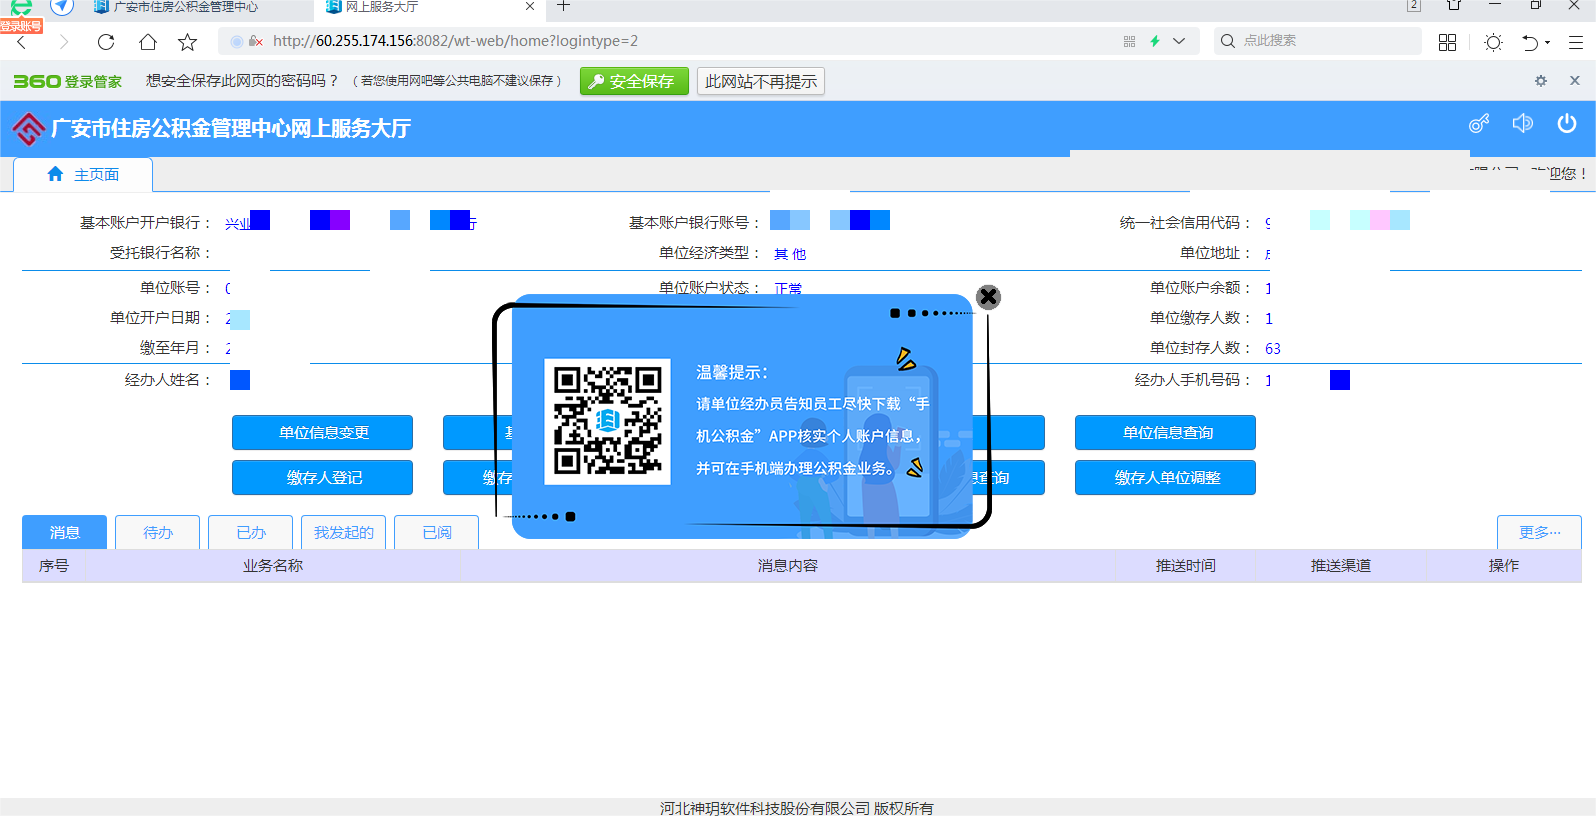Open the browser main menu icon
This screenshot has height=816, width=1596.
click(x=1576, y=42)
